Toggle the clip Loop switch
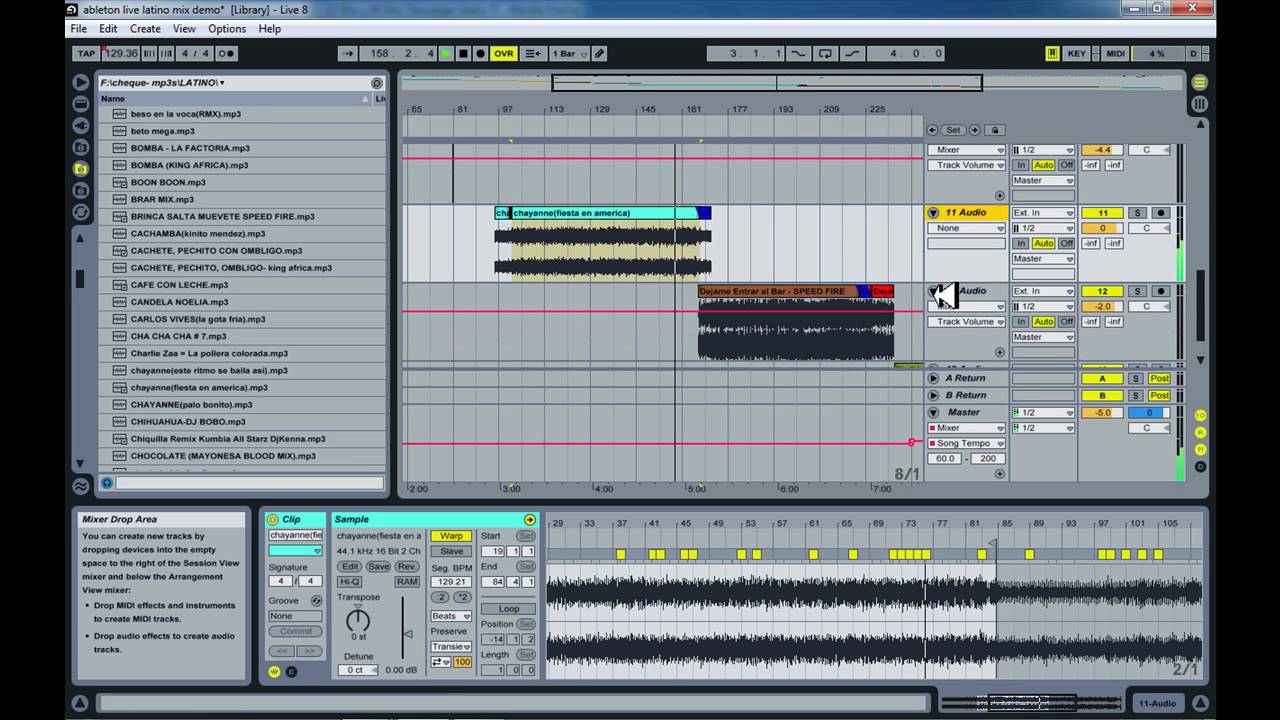 [509, 608]
